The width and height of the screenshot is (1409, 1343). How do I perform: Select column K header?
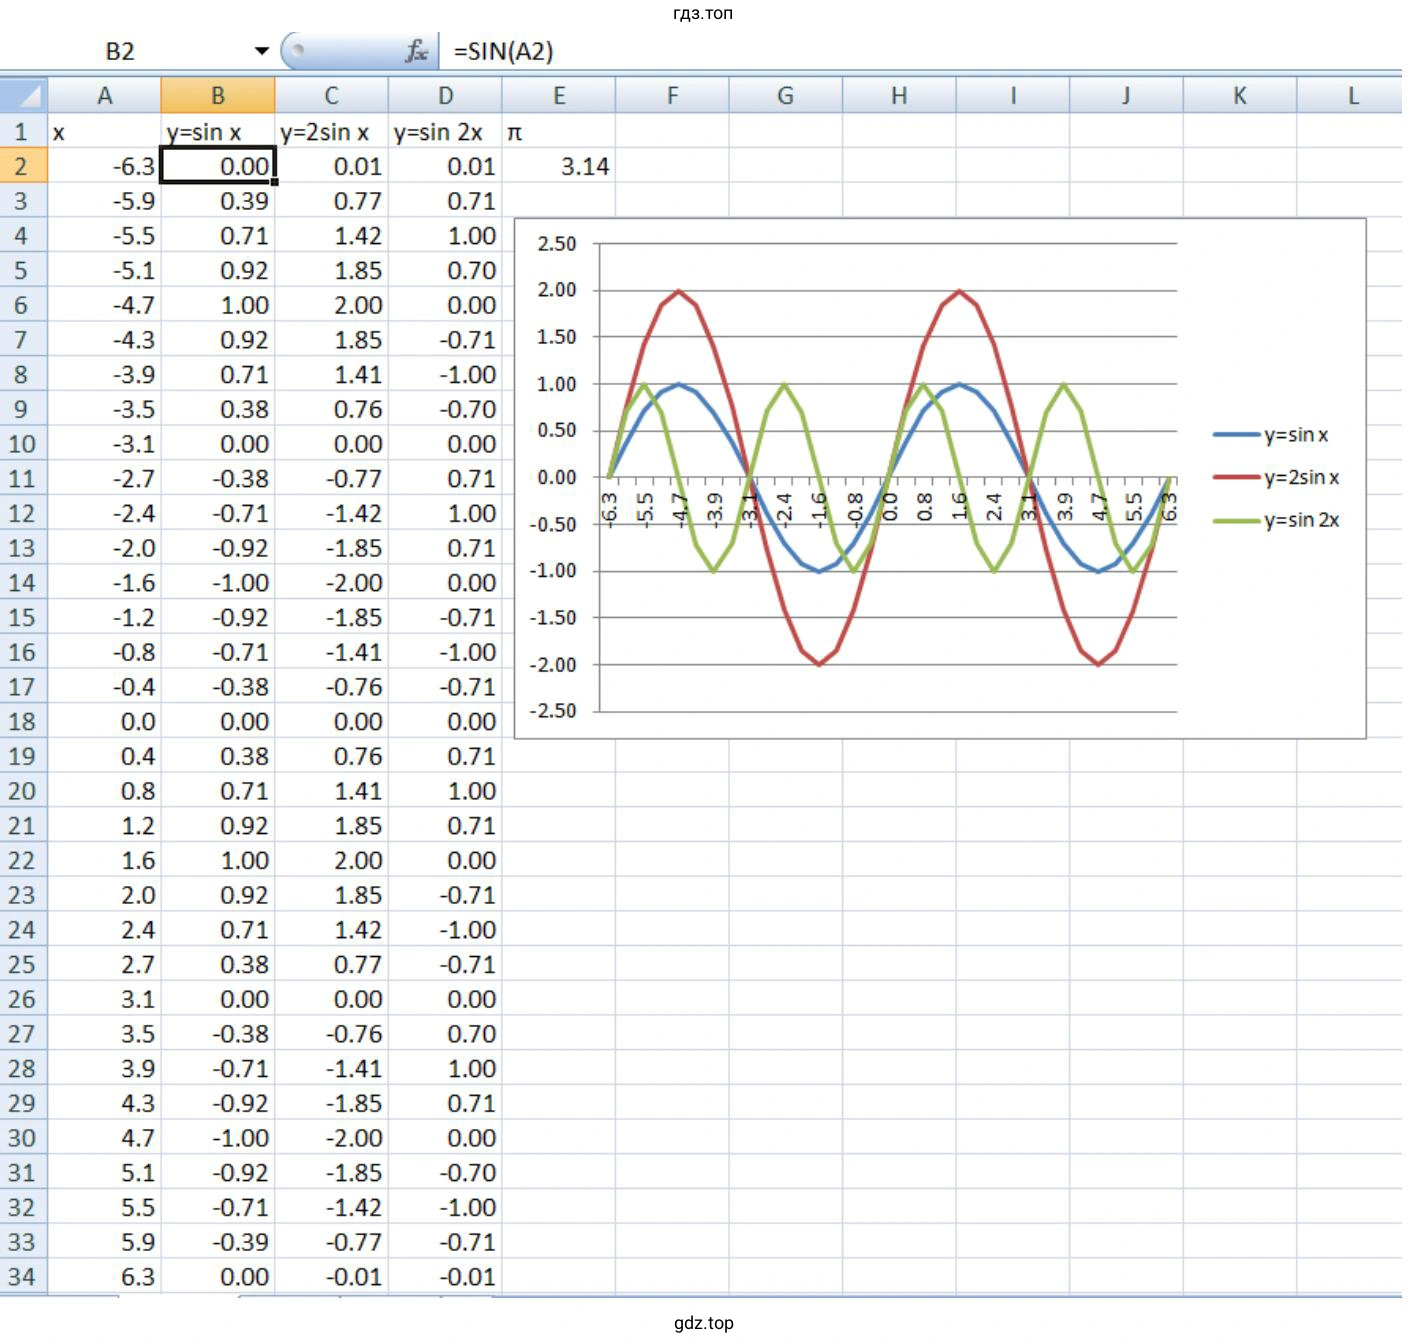pos(1240,96)
